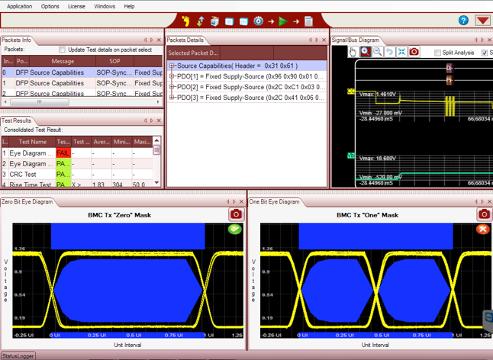This screenshot has height=360, width=493.
Task: Select the Packets Info tab
Action: pos(16,40)
